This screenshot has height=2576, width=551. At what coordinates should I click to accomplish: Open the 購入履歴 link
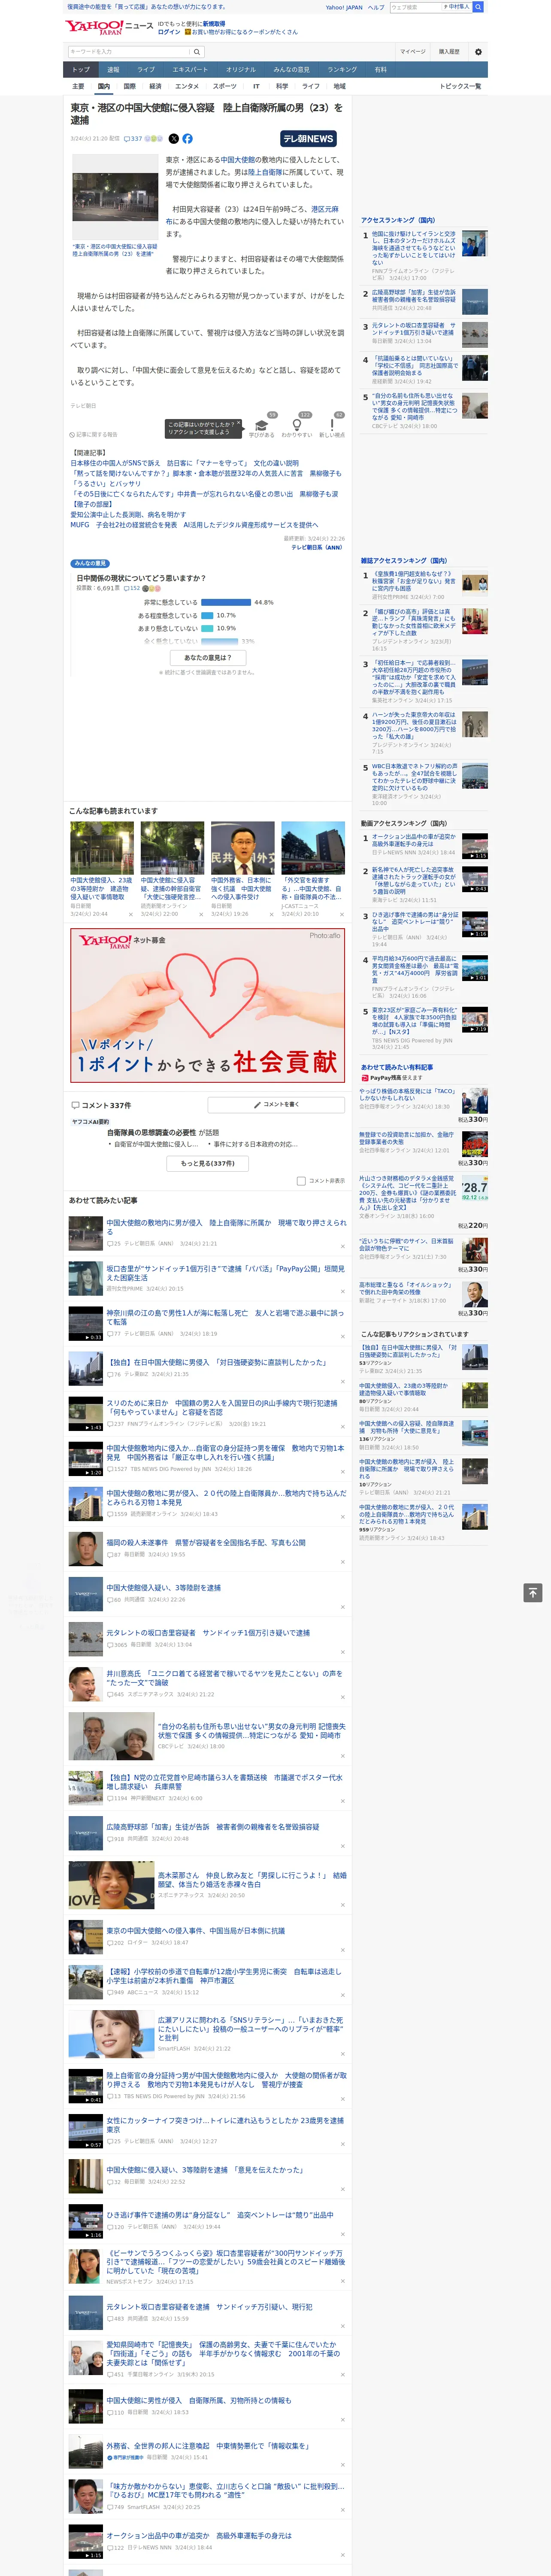click(449, 52)
